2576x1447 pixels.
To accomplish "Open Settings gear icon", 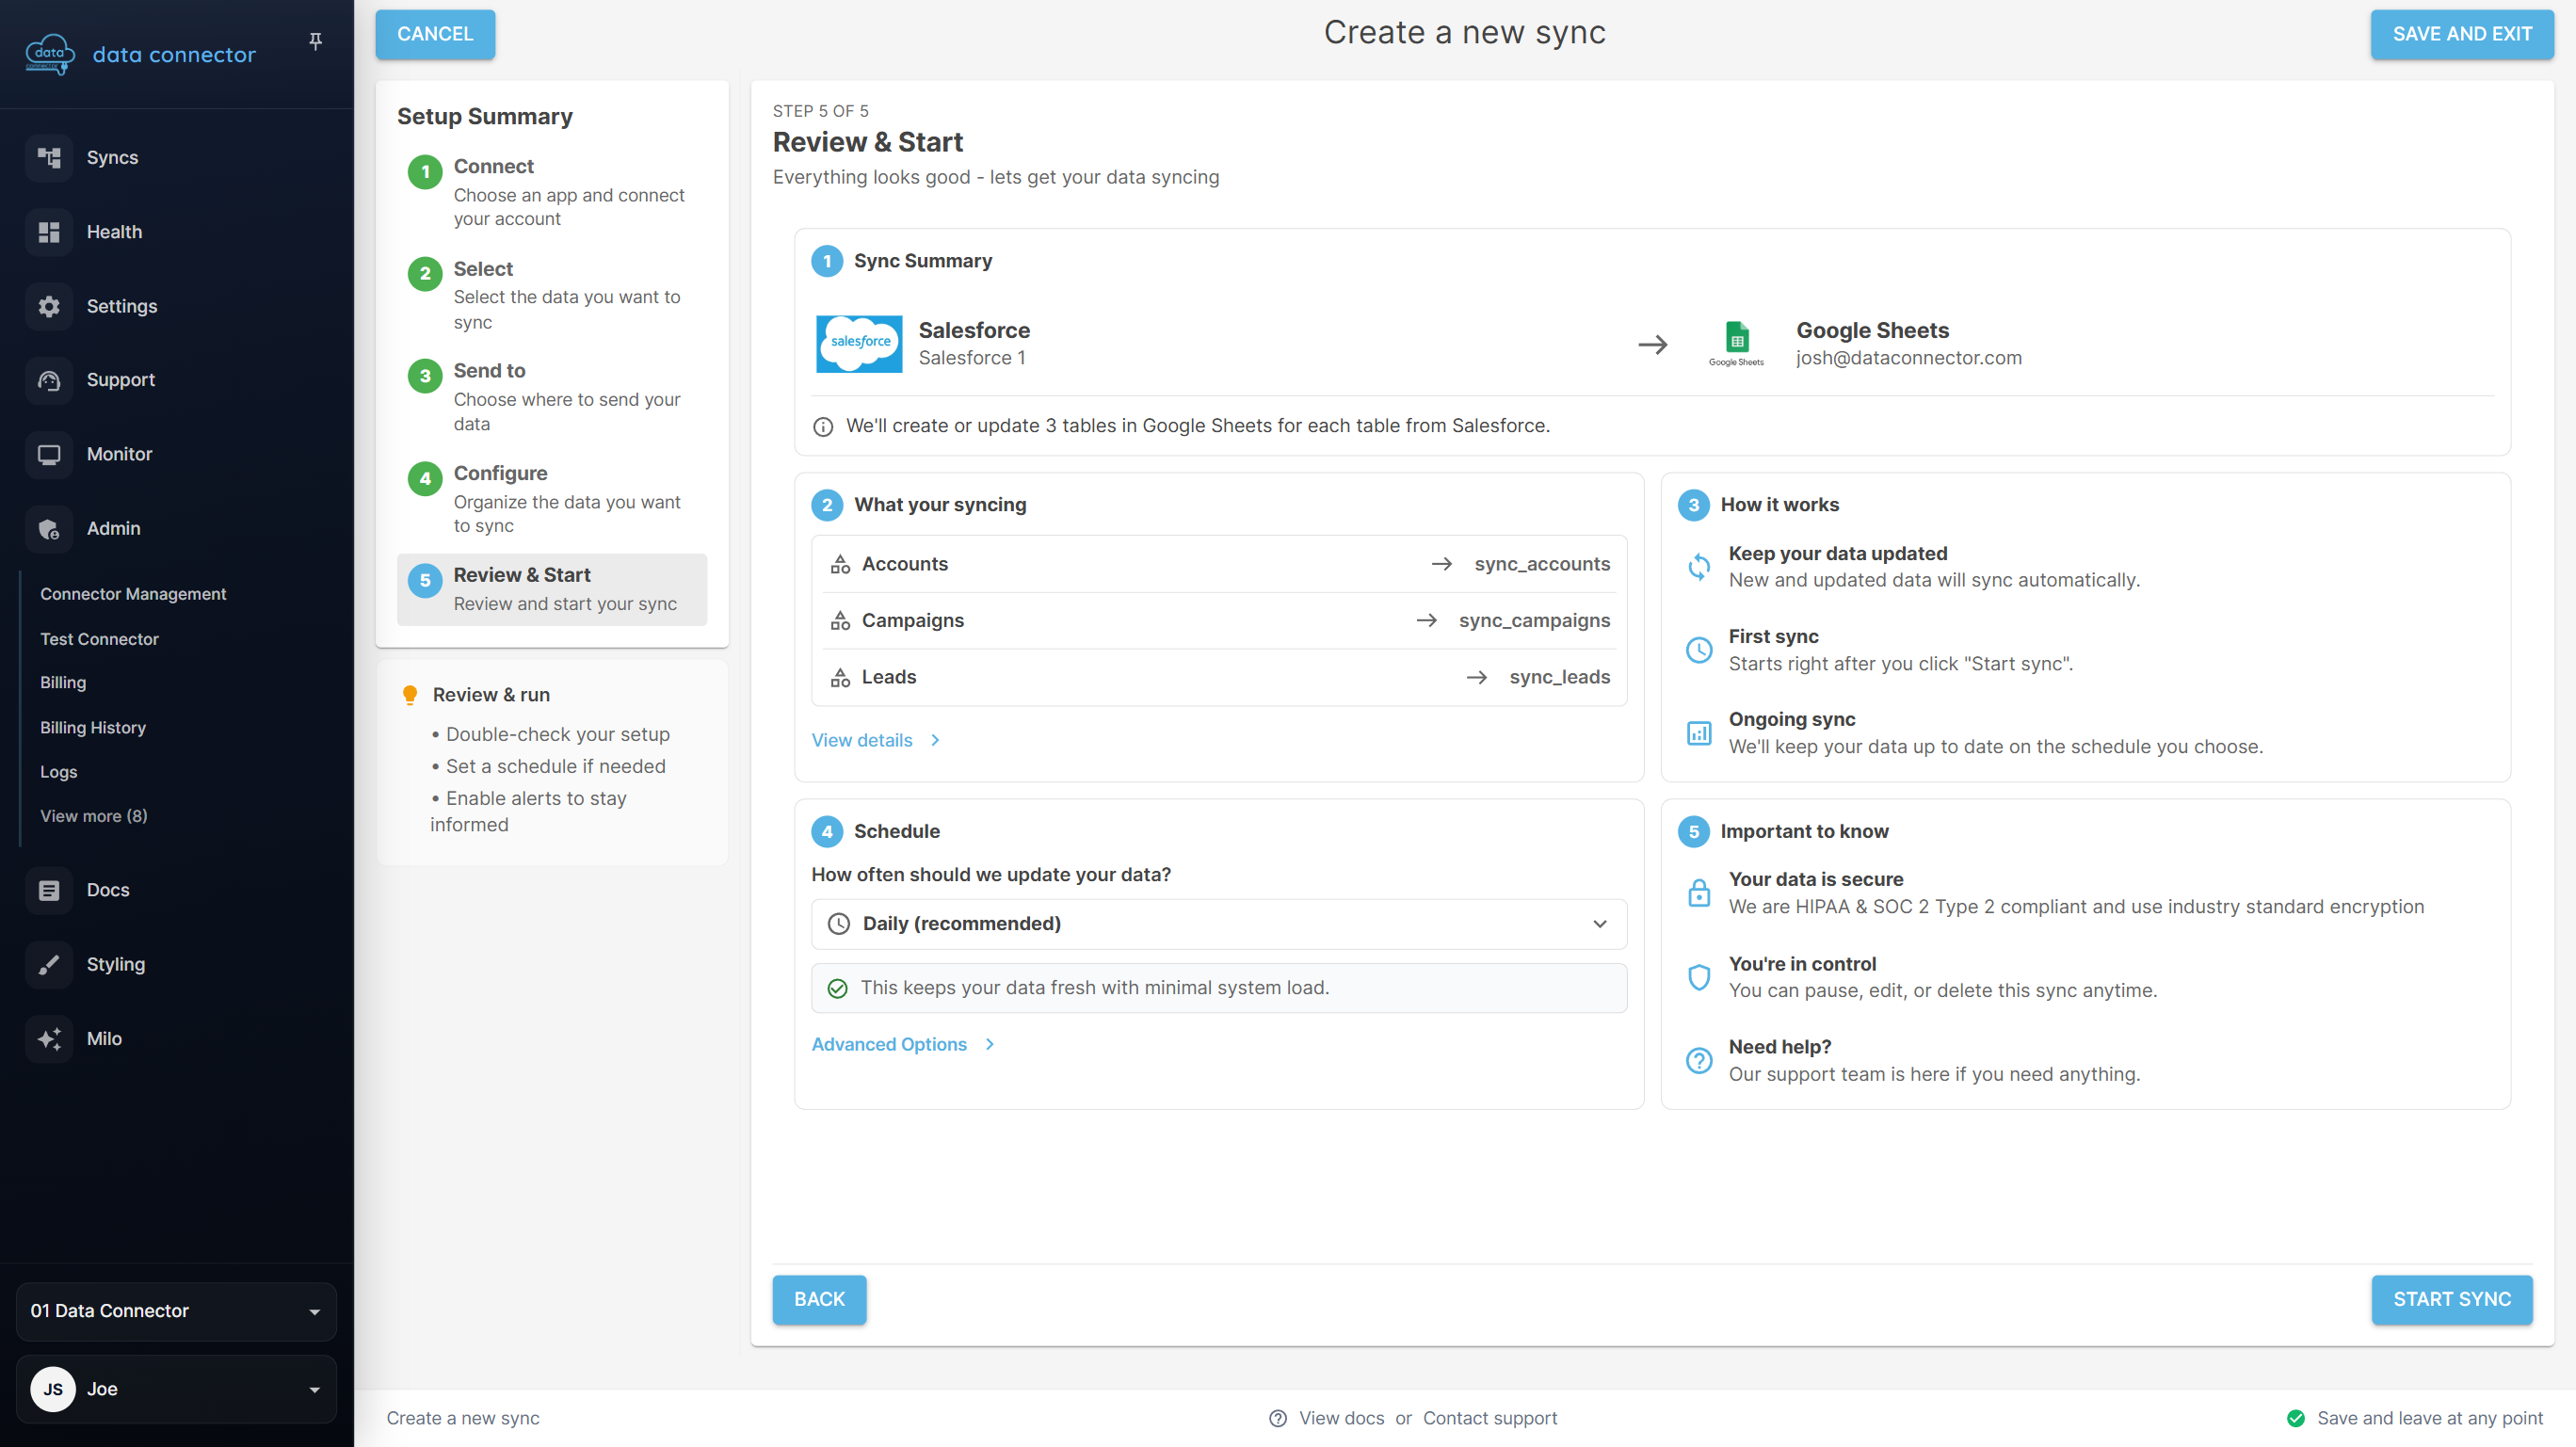I will [x=49, y=306].
